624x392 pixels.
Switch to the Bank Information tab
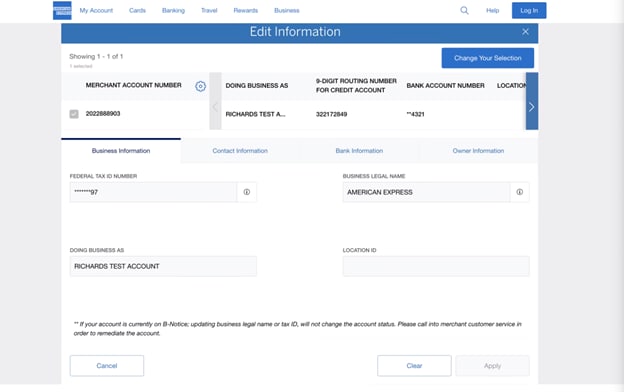tap(359, 151)
